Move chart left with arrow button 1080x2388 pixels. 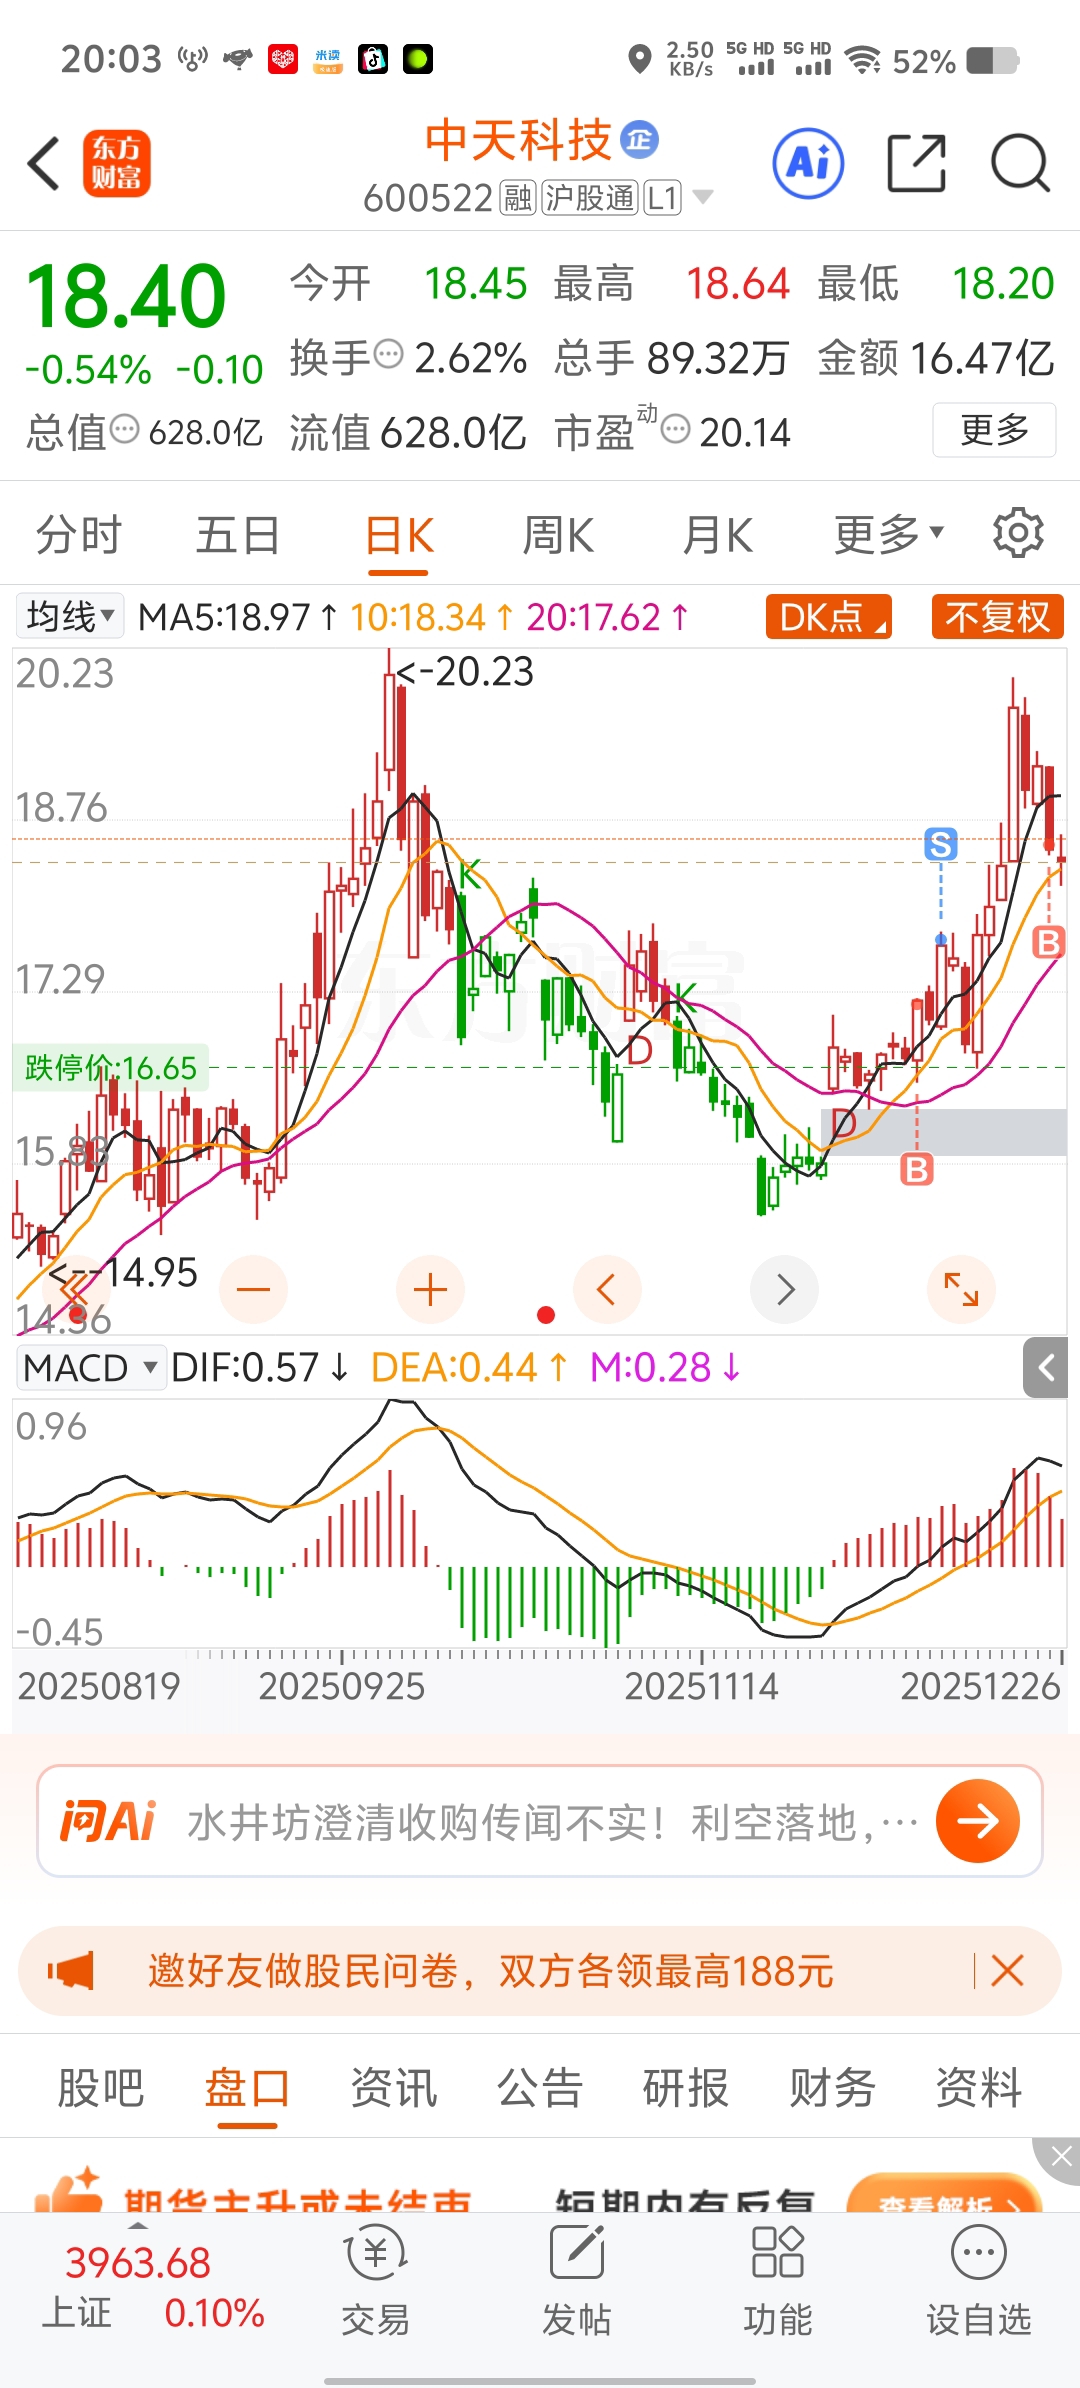[607, 1289]
